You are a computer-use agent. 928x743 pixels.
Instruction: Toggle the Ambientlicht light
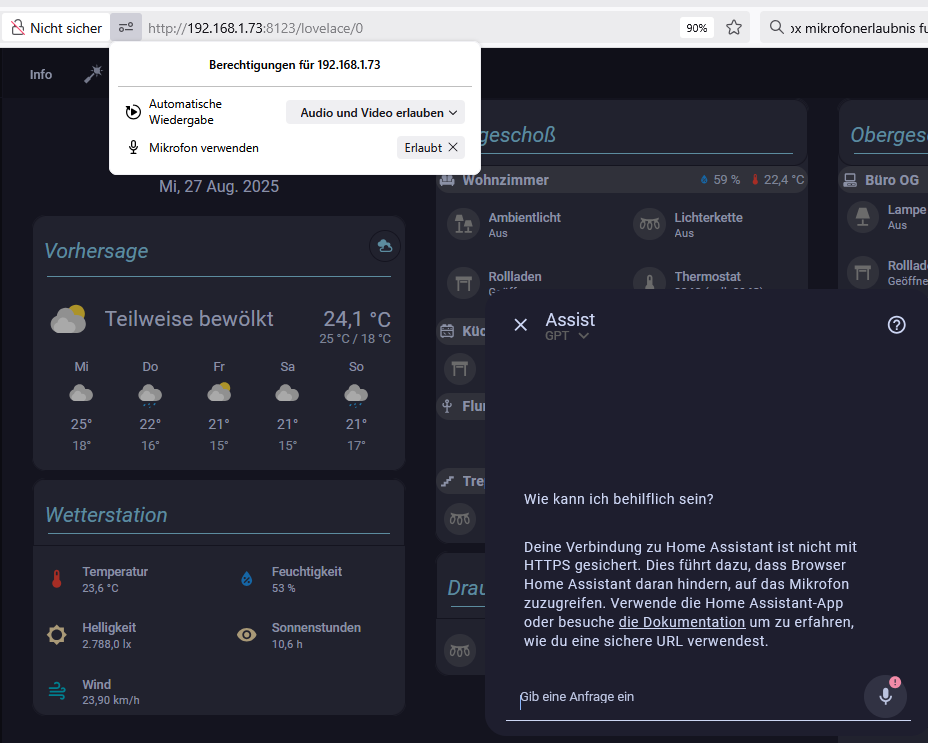[463, 224]
